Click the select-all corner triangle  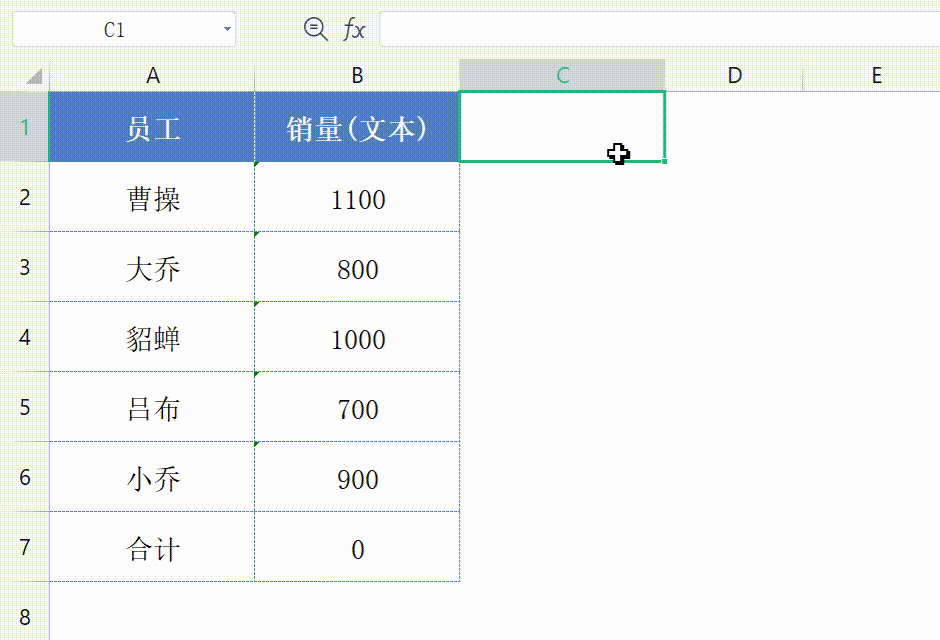(35, 76)
